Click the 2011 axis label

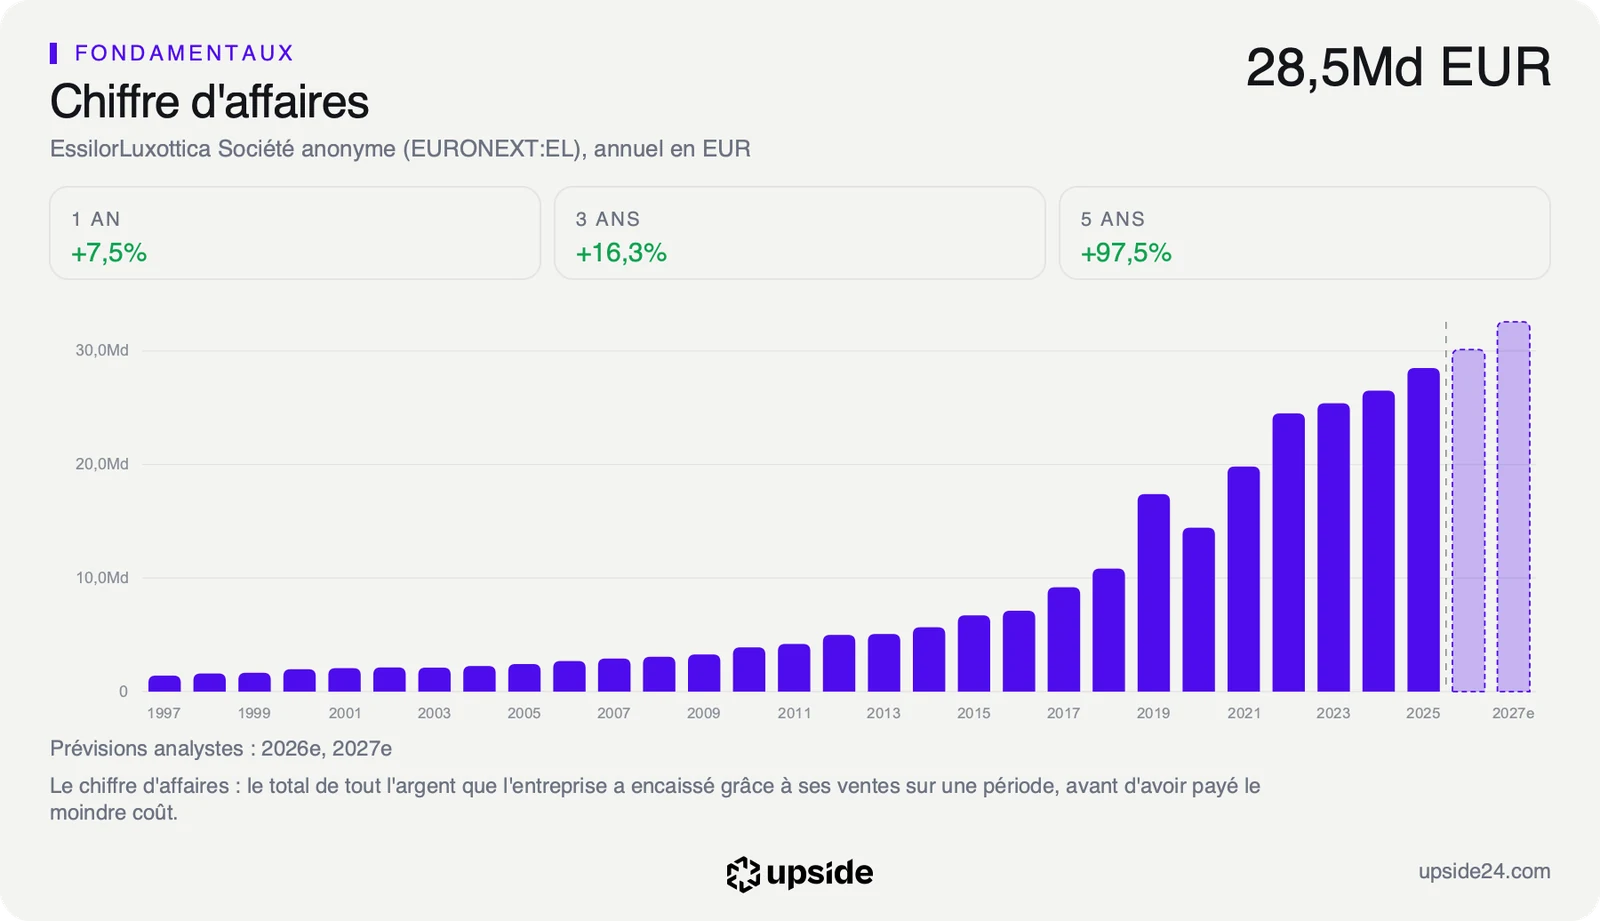(794, 713)
